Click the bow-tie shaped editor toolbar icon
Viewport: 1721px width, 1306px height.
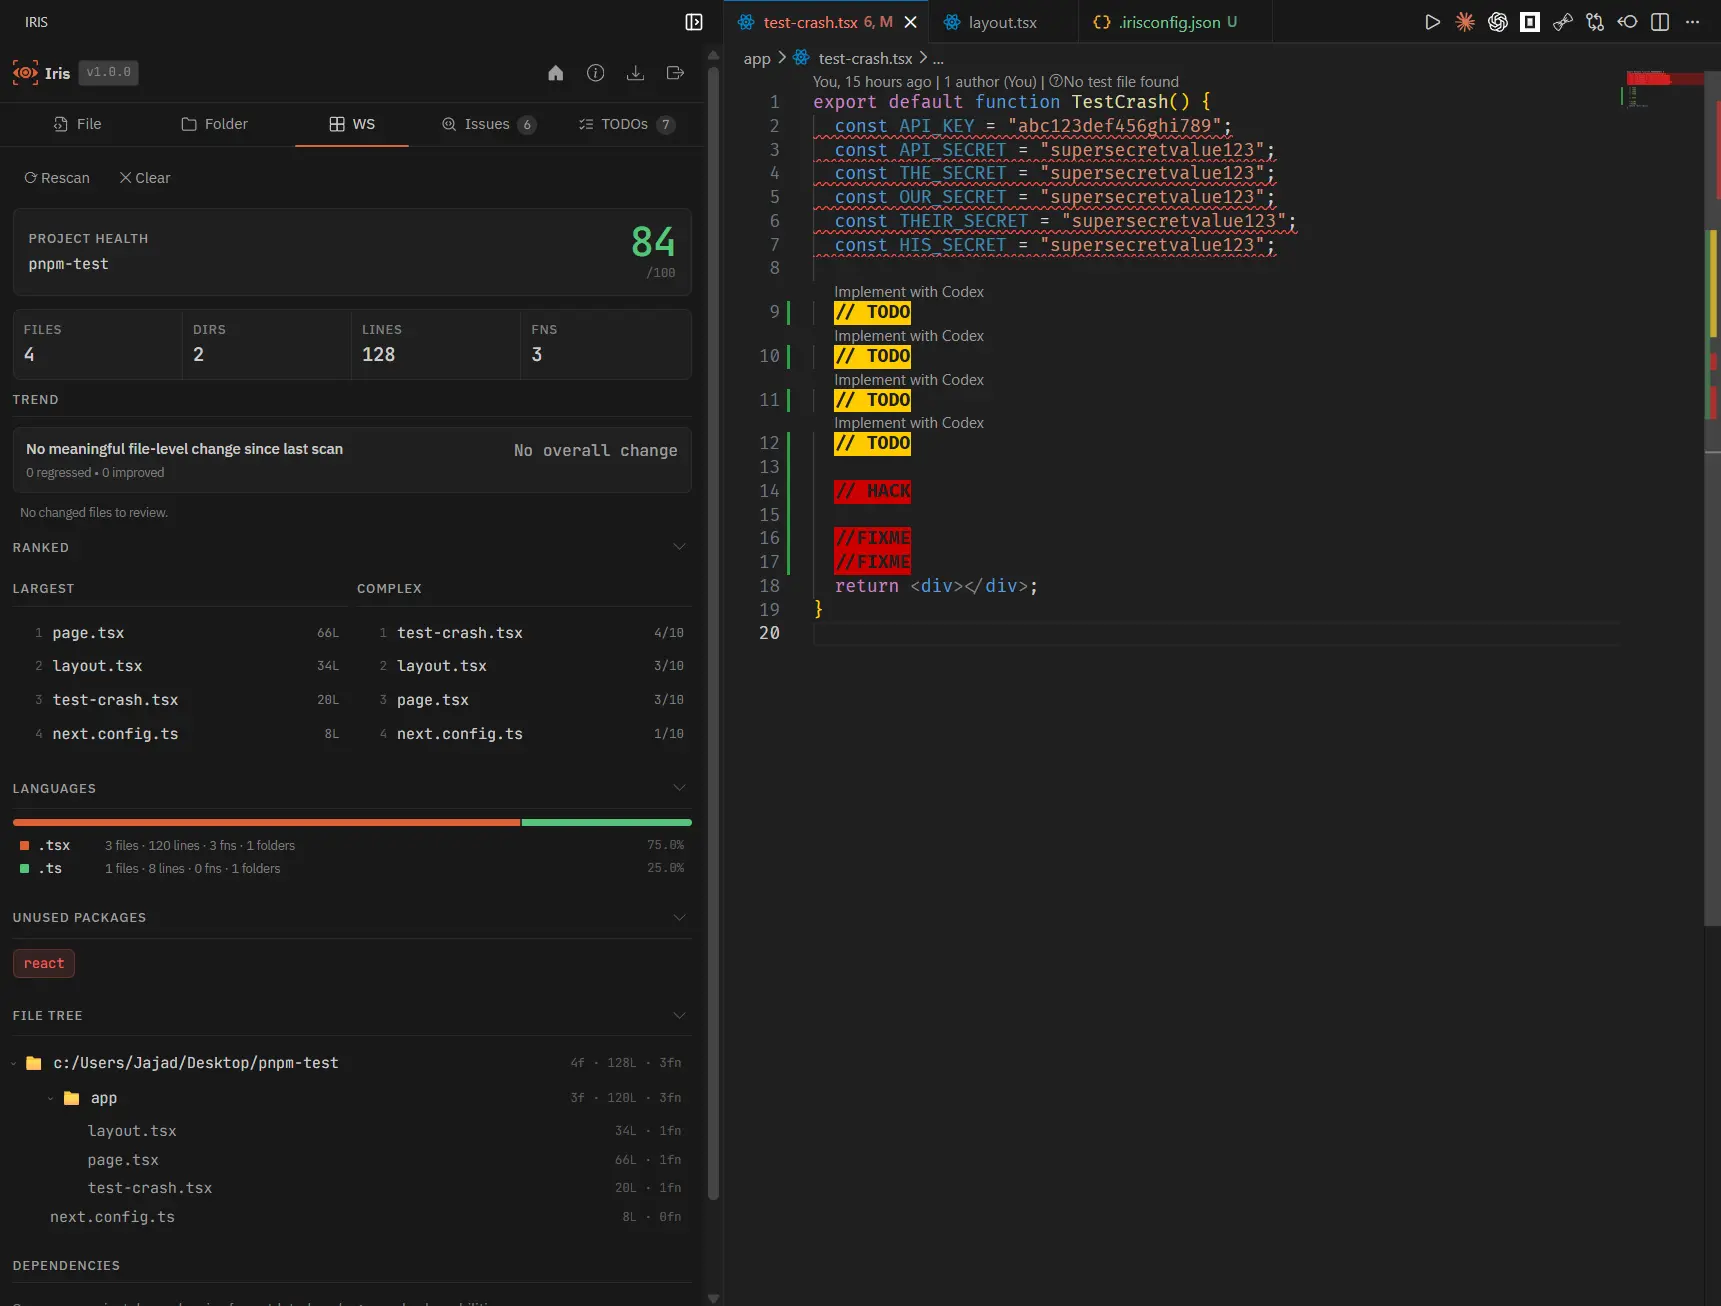tap(1563, 22)
